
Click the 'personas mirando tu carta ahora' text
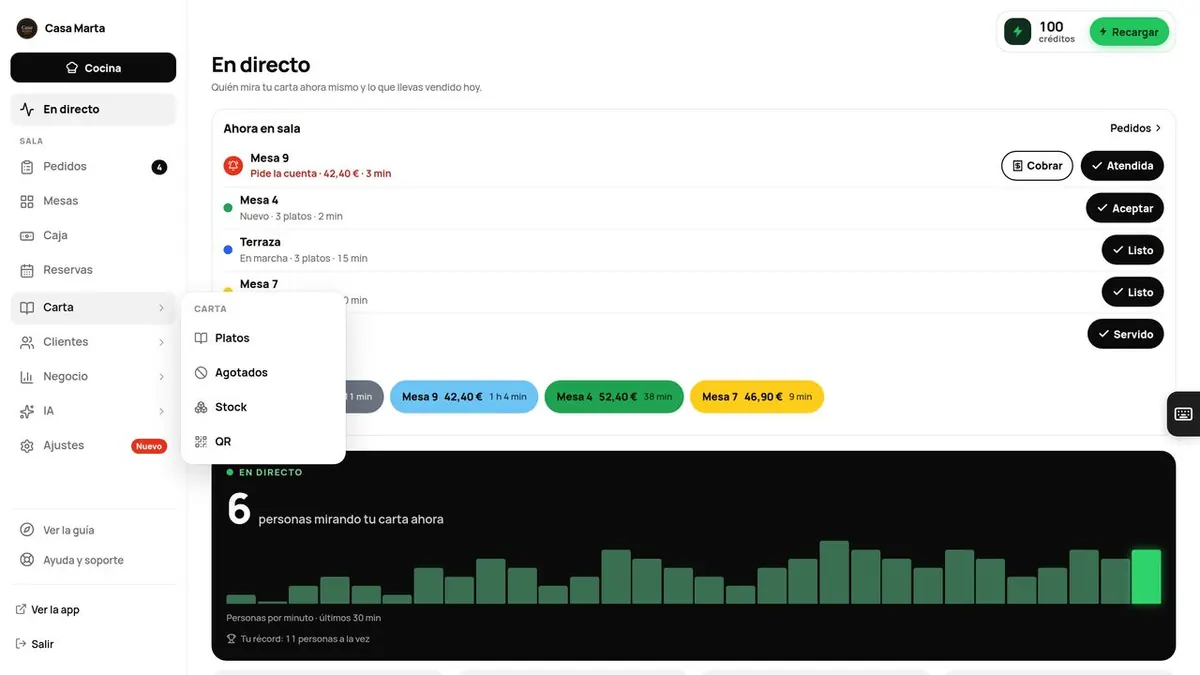[x=351, y=520]
